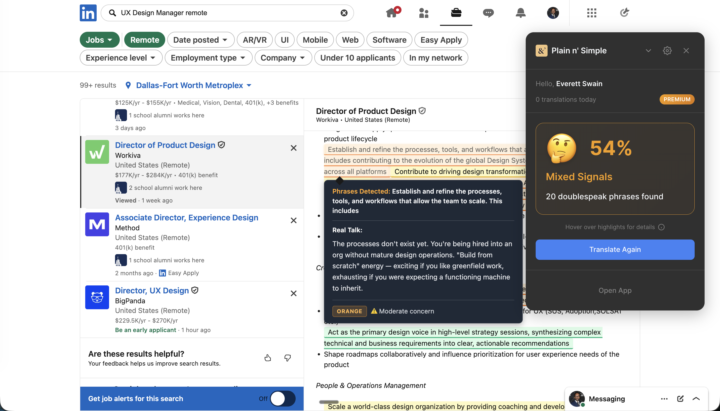The image size is (720, 411).
Task: Open Associate Director, Experience Design link
Action: pyautogui.click(x=186, y=218)
